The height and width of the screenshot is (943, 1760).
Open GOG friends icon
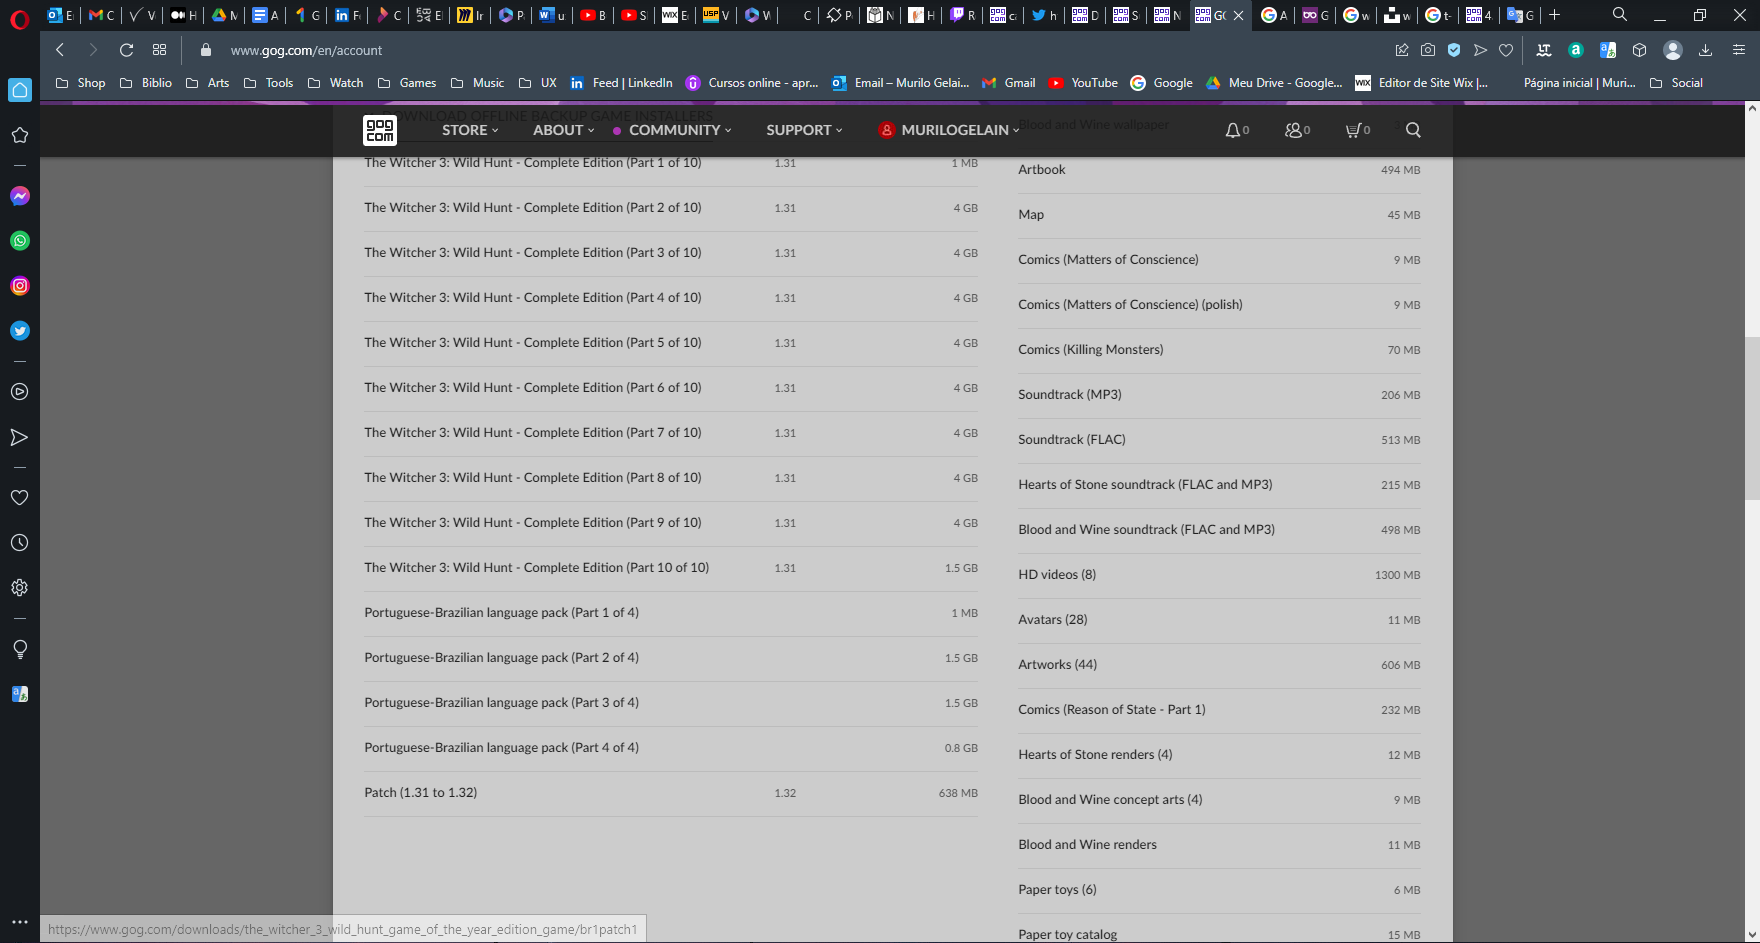click(x=1297, y=130)
